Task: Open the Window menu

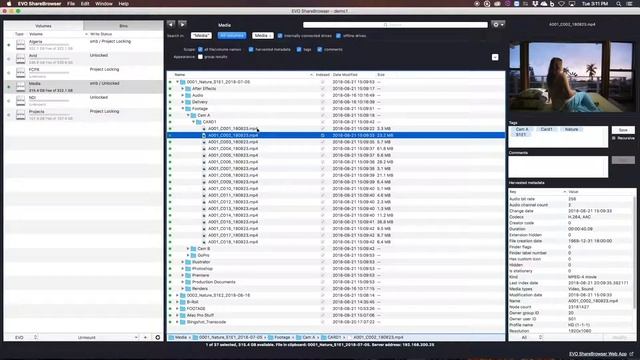Action: pyautogui.click(x=104, y=4)
